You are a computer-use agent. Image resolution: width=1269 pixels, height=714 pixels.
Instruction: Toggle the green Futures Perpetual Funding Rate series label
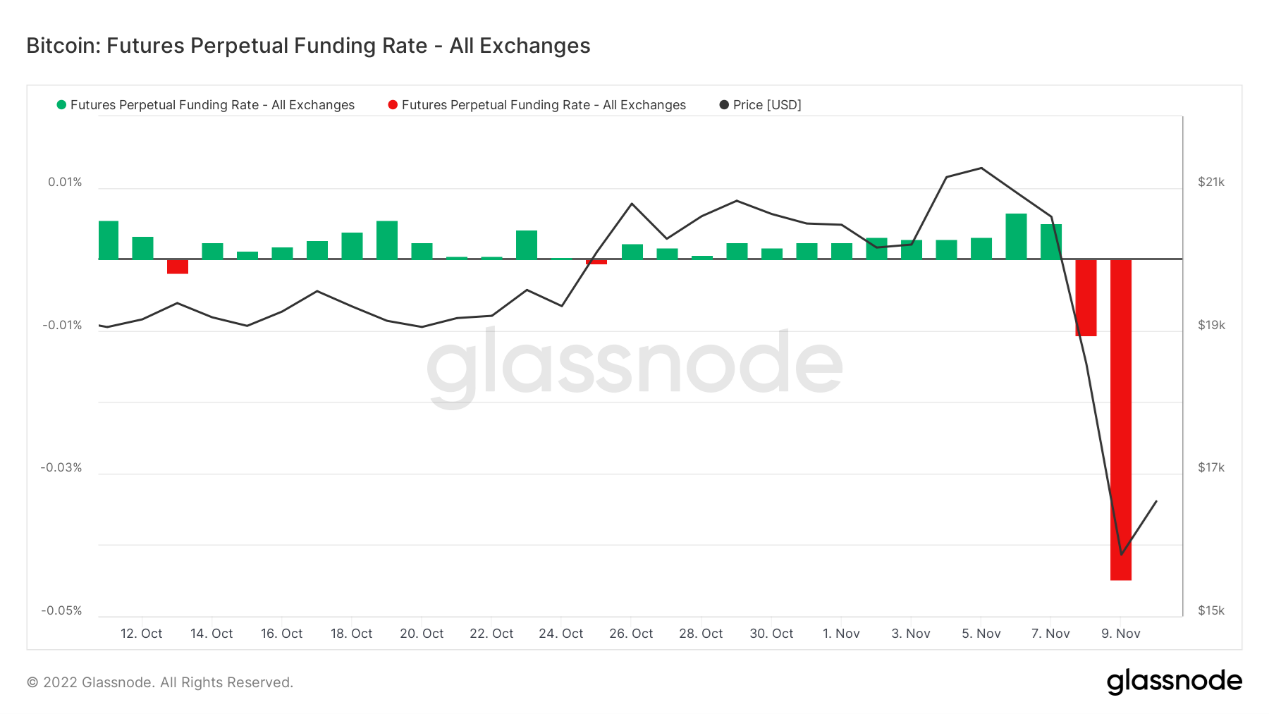[212, 105]
